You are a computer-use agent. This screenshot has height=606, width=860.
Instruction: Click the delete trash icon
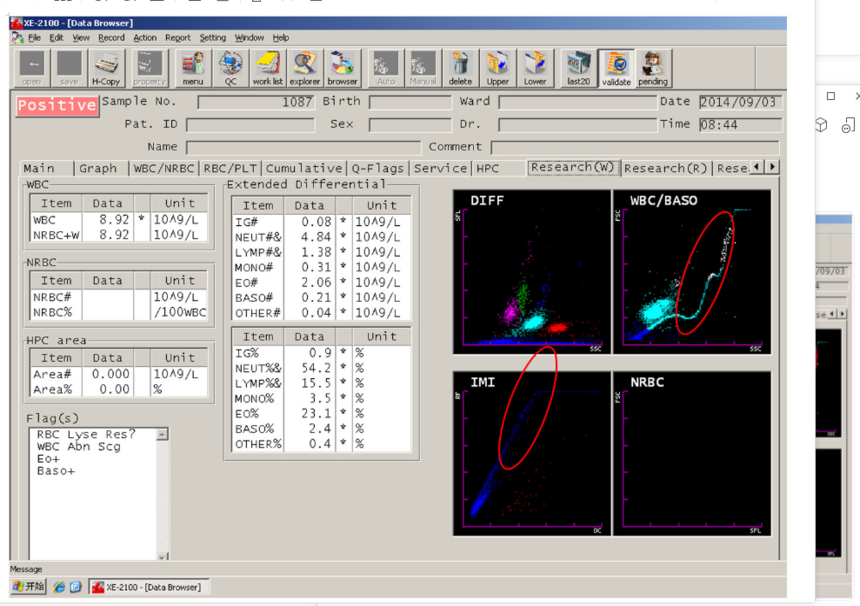click(460, 68)
